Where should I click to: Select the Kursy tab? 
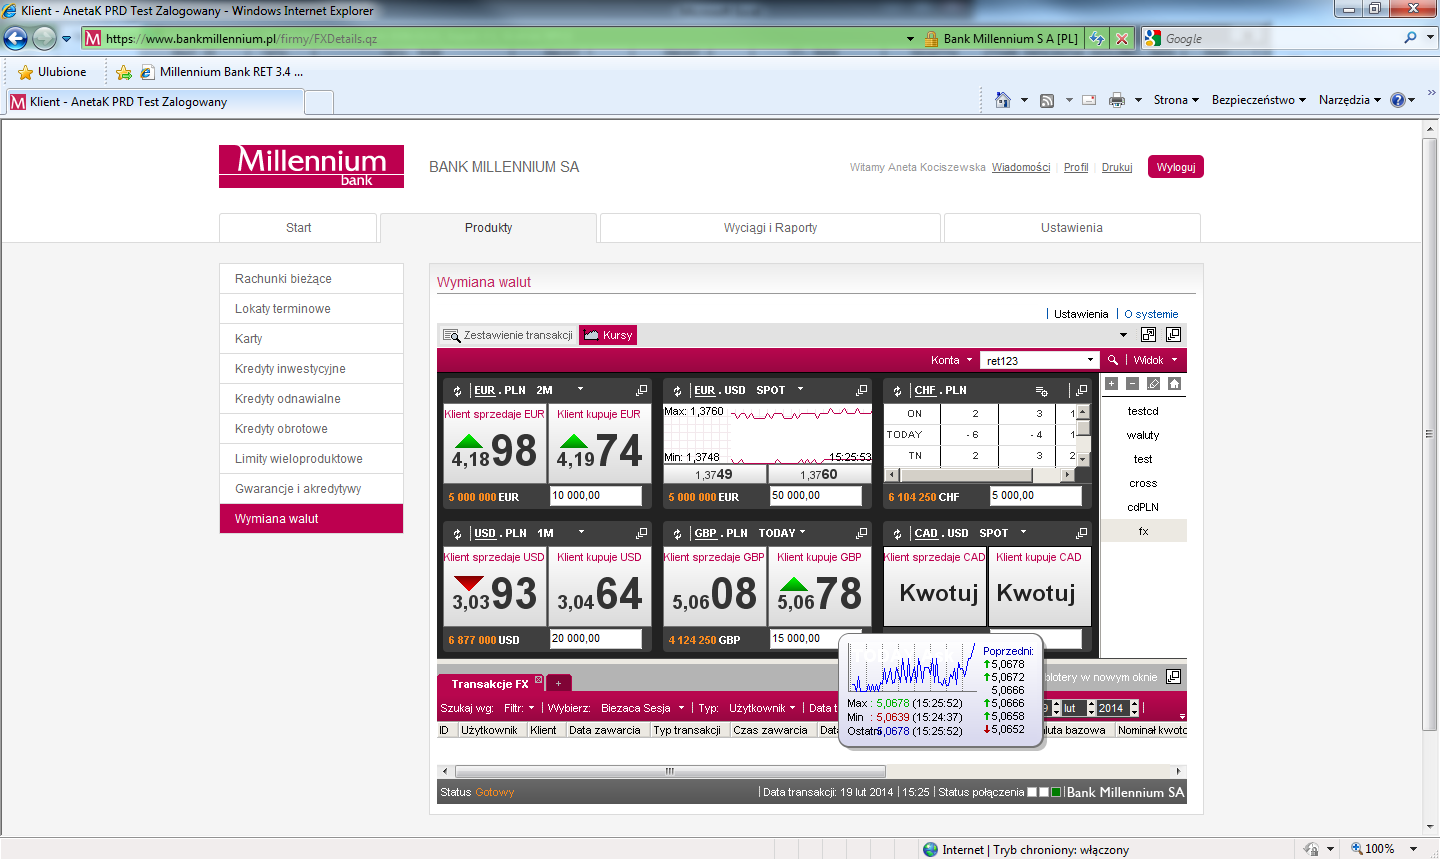608,335
